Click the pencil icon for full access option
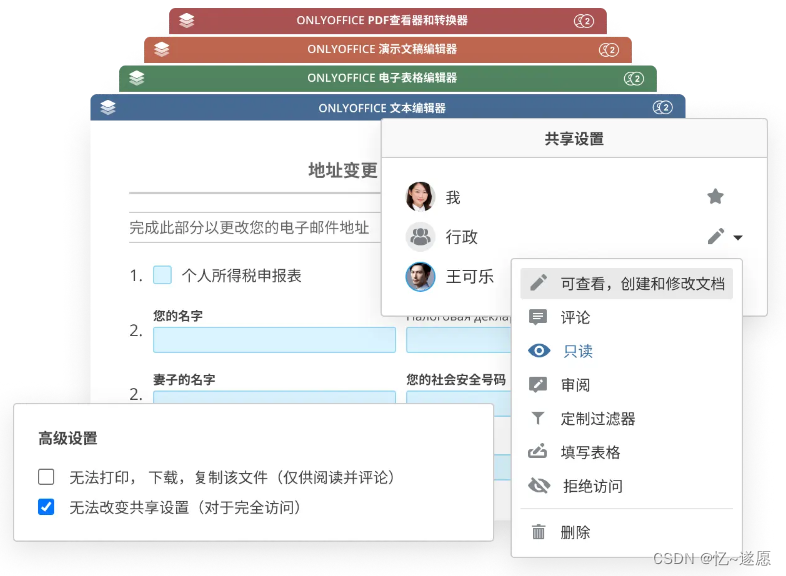 [539, 283]
